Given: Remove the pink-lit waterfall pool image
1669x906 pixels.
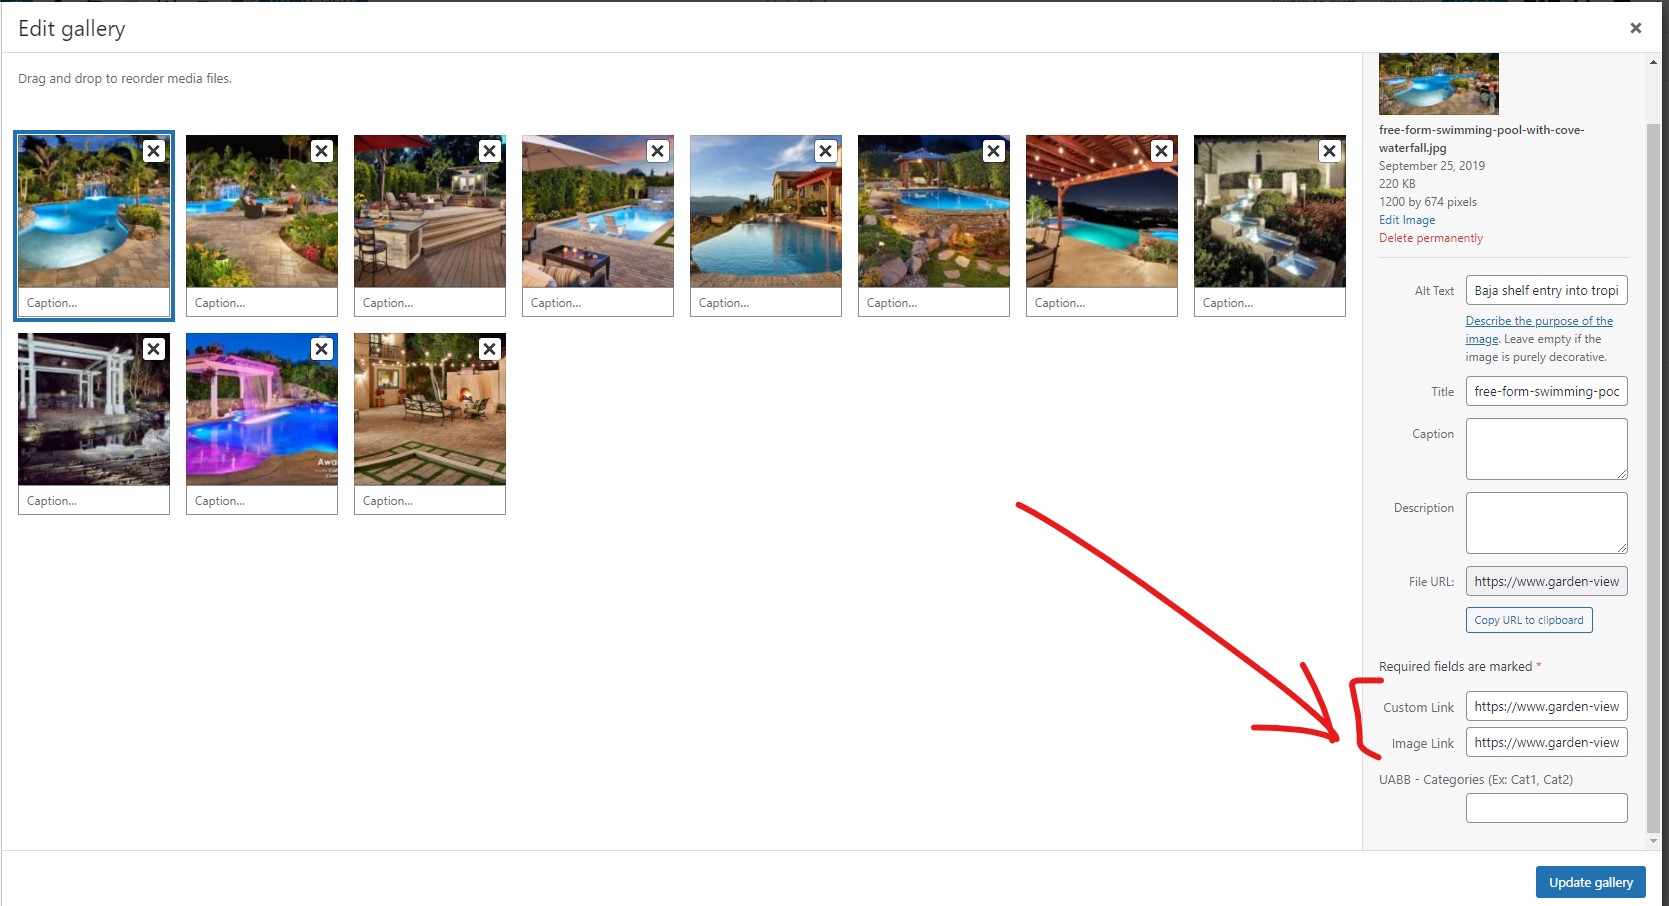Looking at the screenshot, I should click(321, 349).
